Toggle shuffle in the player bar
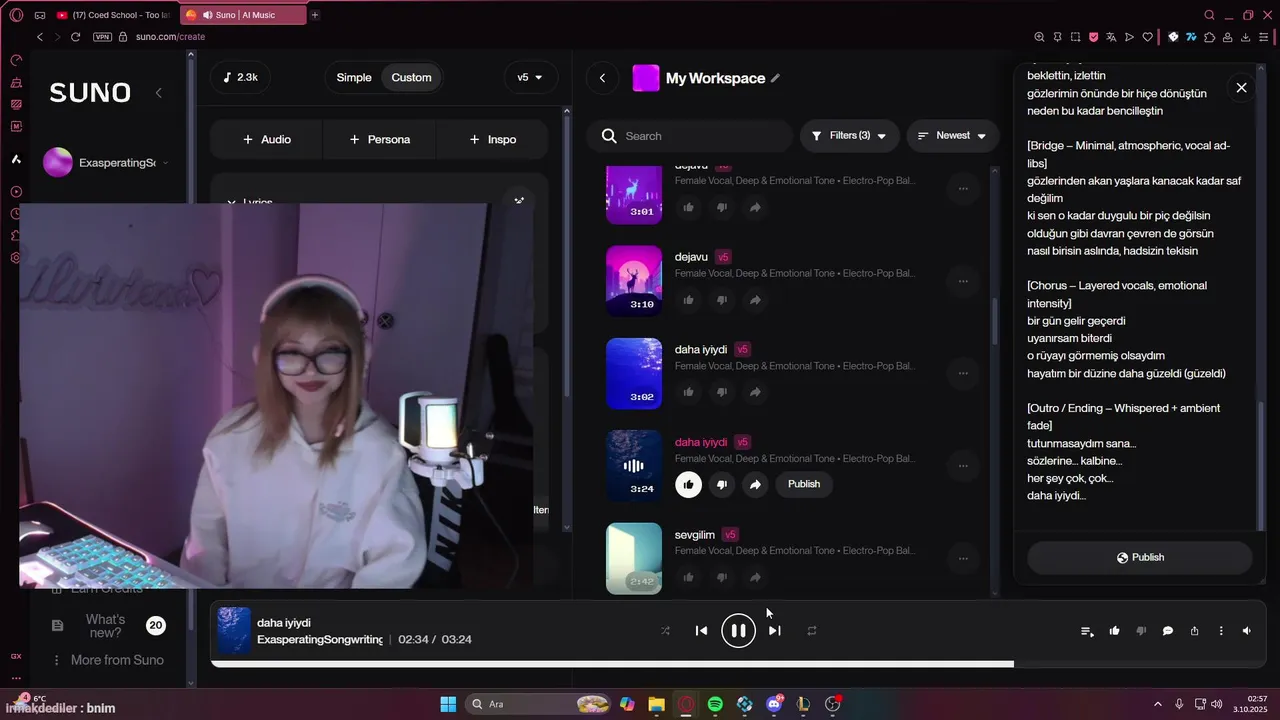Image resolution: width=1280 pixels, height=720 pixels. point(665,631)
